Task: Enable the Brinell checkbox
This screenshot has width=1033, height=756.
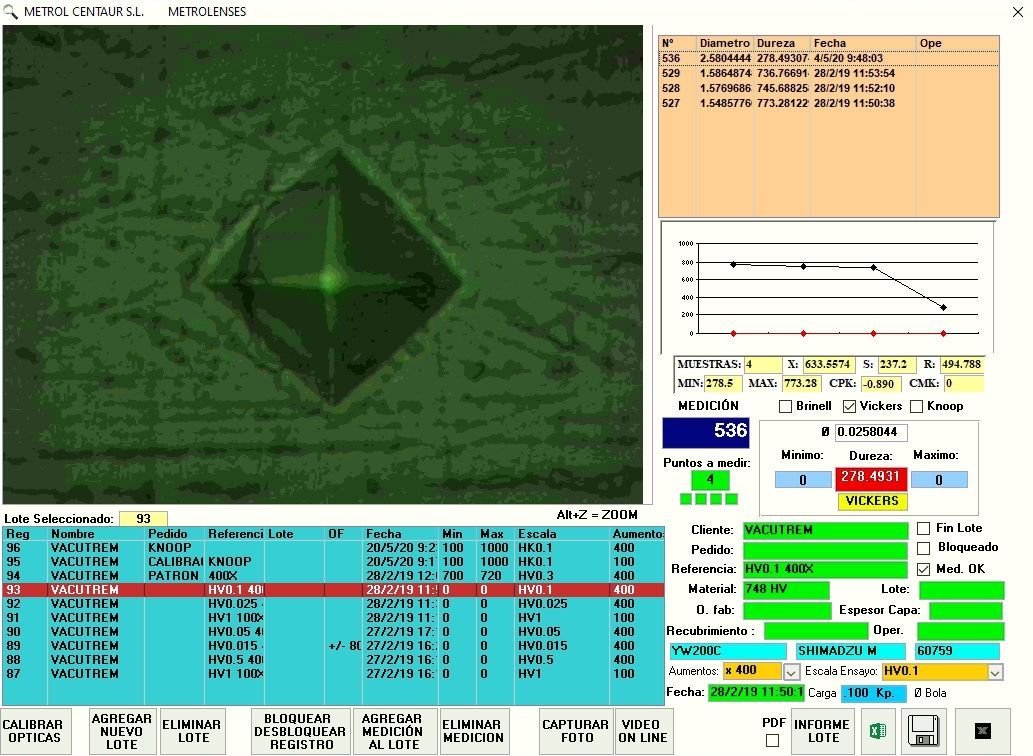Action: pyautogui.click(x=785, y=406)
